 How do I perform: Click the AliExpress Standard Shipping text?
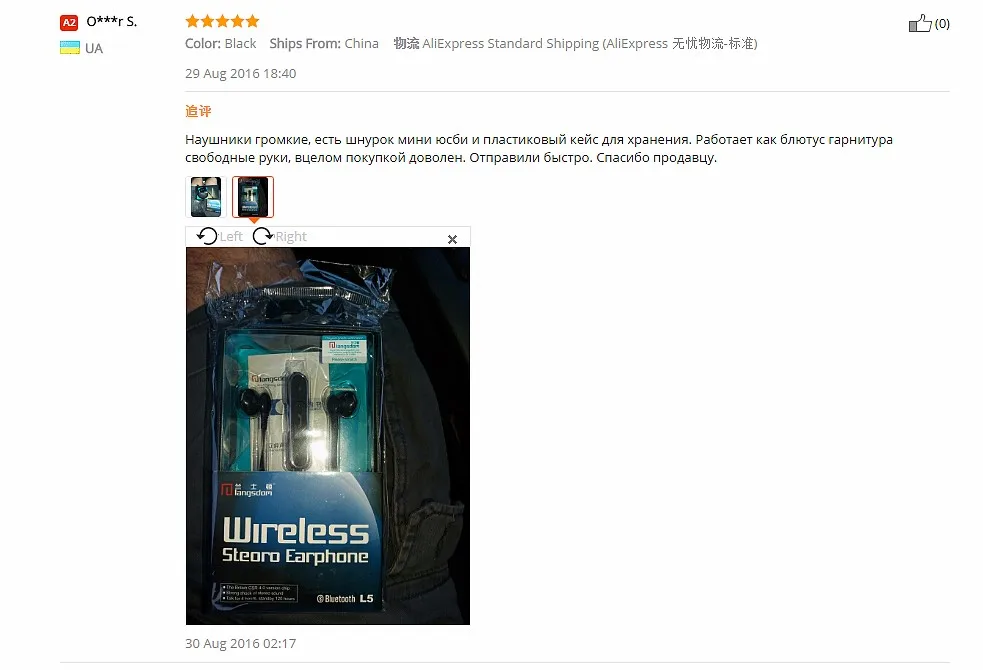[x=576, y=43]
